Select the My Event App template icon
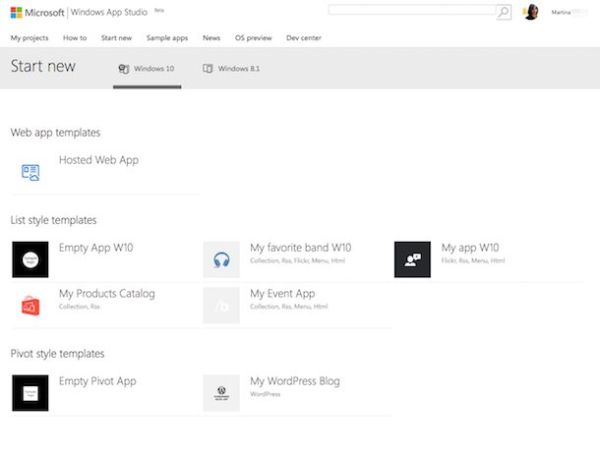 tap(221, 305)
